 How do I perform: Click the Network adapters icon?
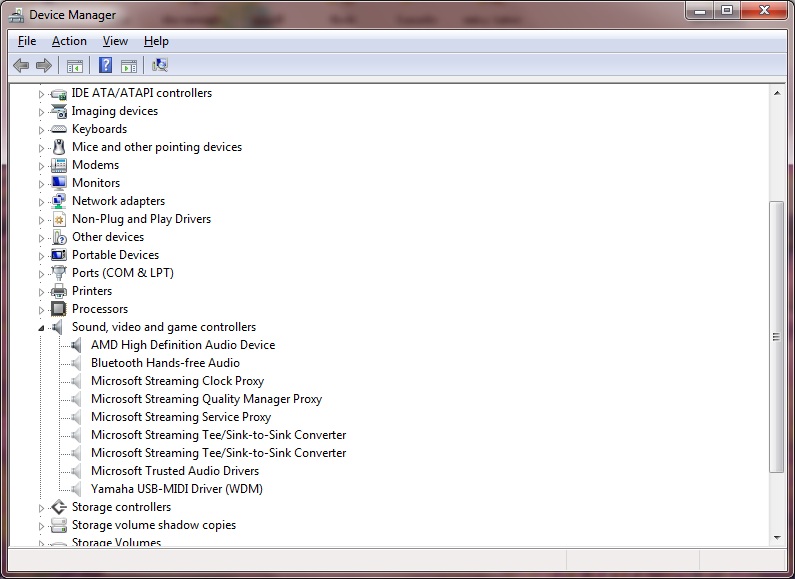[59, 201]
